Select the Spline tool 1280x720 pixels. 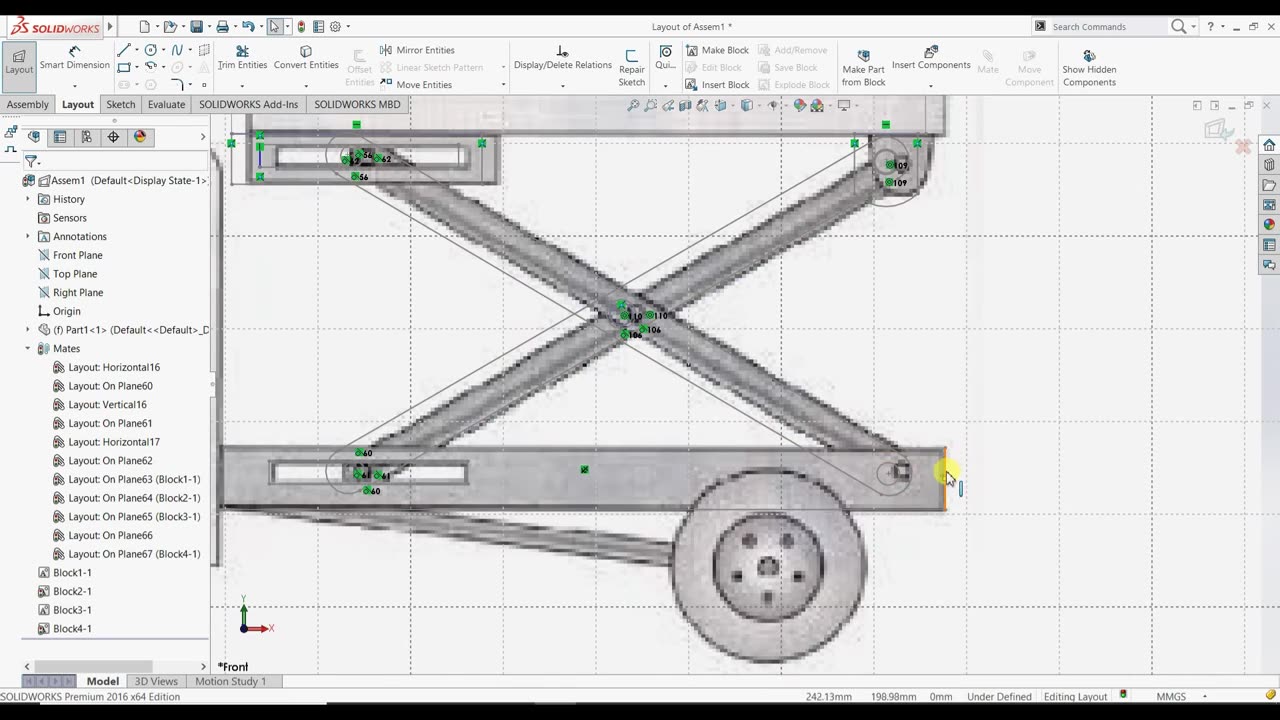(x=177, y=50)
